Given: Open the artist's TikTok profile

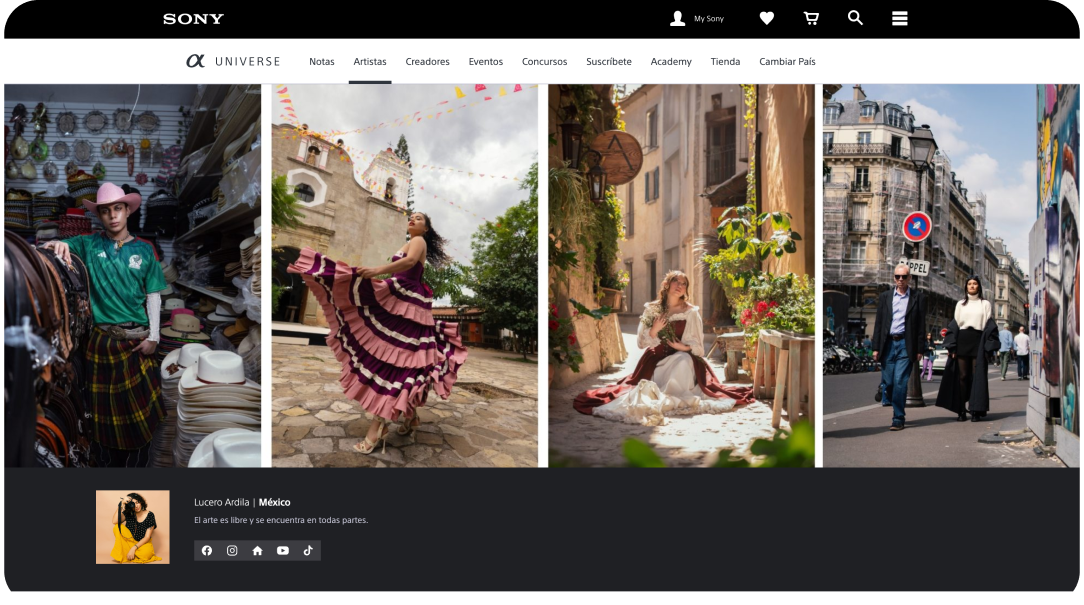Looking at the screenshot, I should (x=308, y=551).
